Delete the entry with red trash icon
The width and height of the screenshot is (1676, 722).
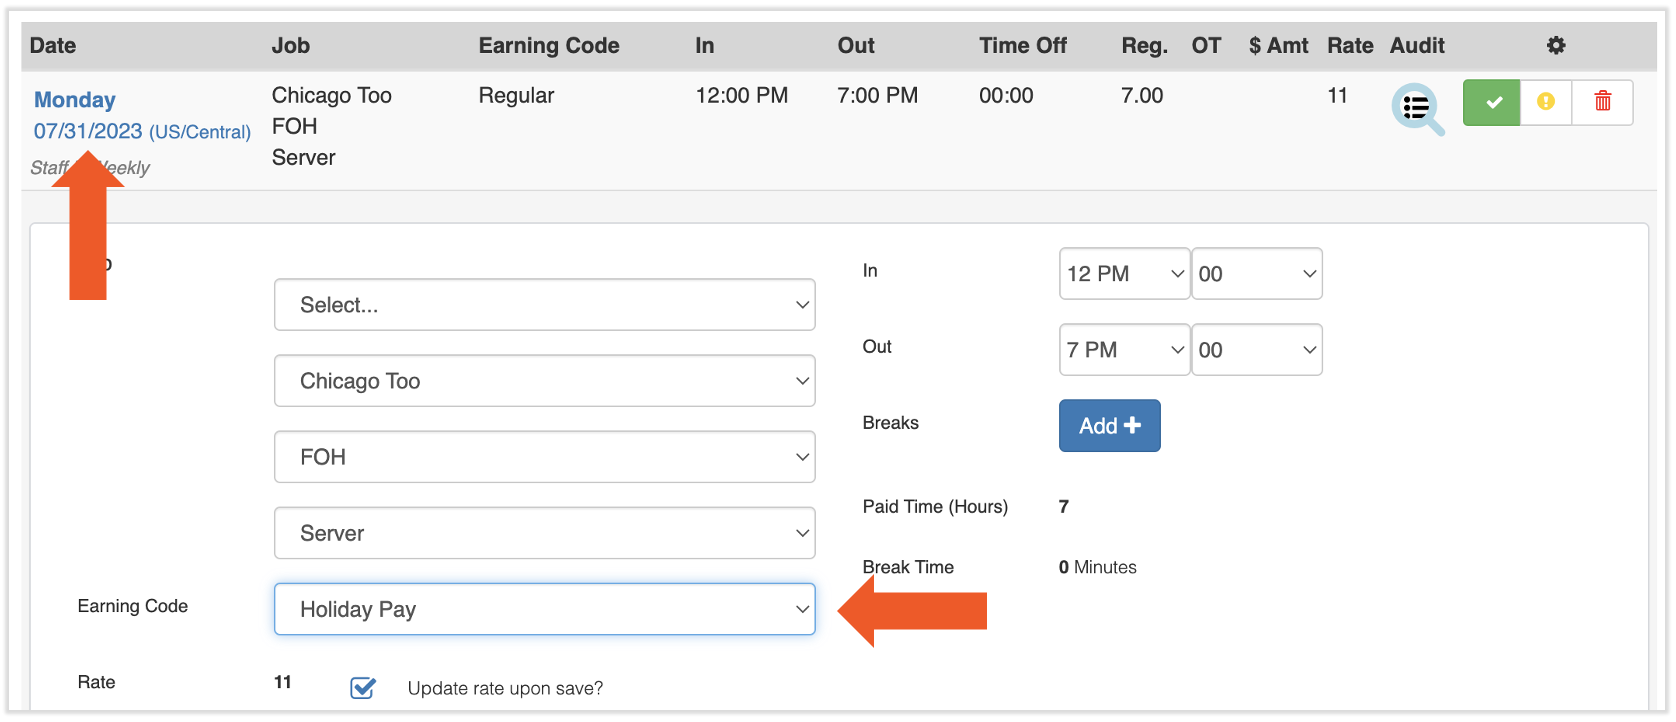pyautogui.click(x=1602, y=102)
